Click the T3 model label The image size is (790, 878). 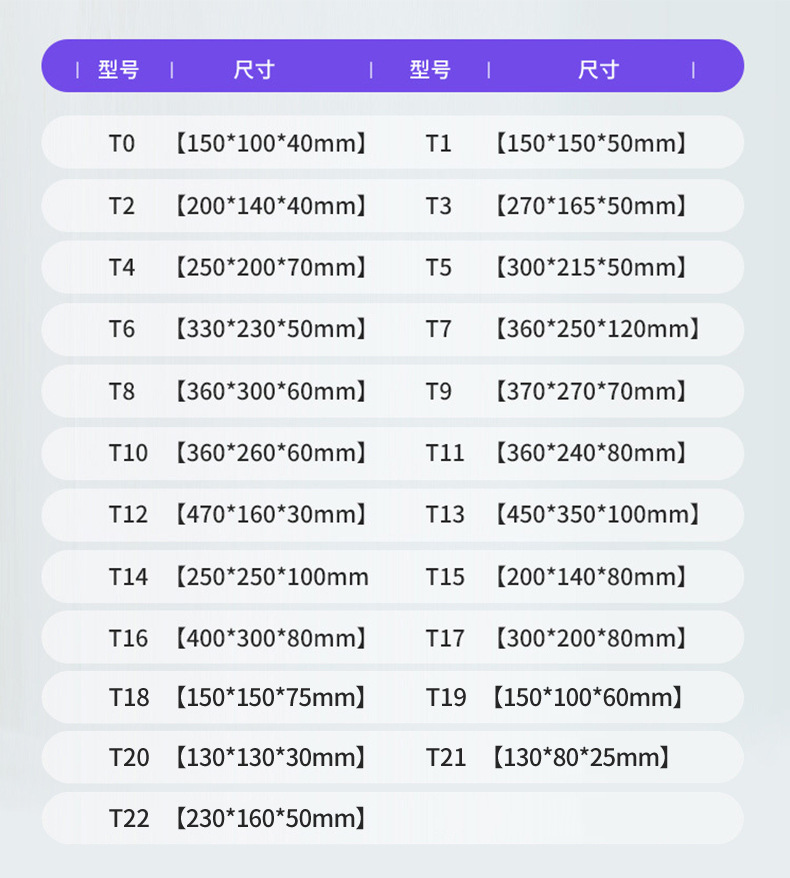point(438,206)
